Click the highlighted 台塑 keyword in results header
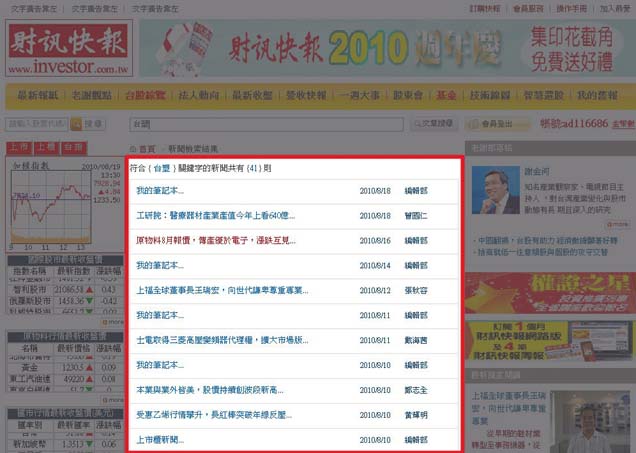This screenshot has width=636, height=453. [162, 168]
